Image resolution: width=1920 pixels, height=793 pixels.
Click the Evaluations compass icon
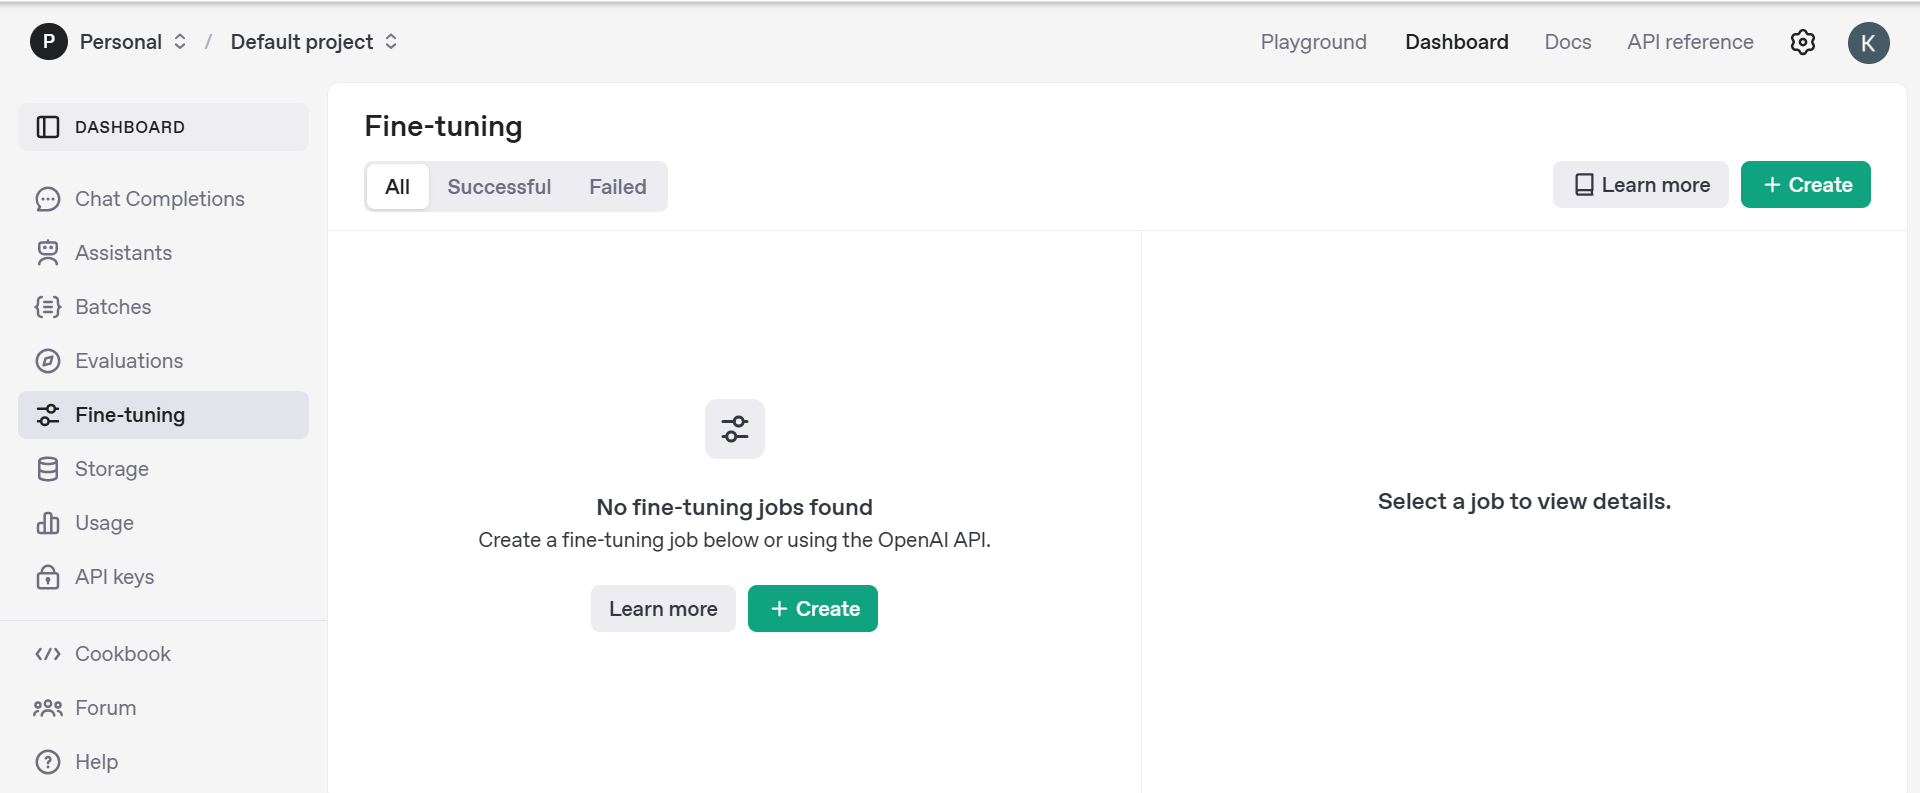(x=47, y=361)
